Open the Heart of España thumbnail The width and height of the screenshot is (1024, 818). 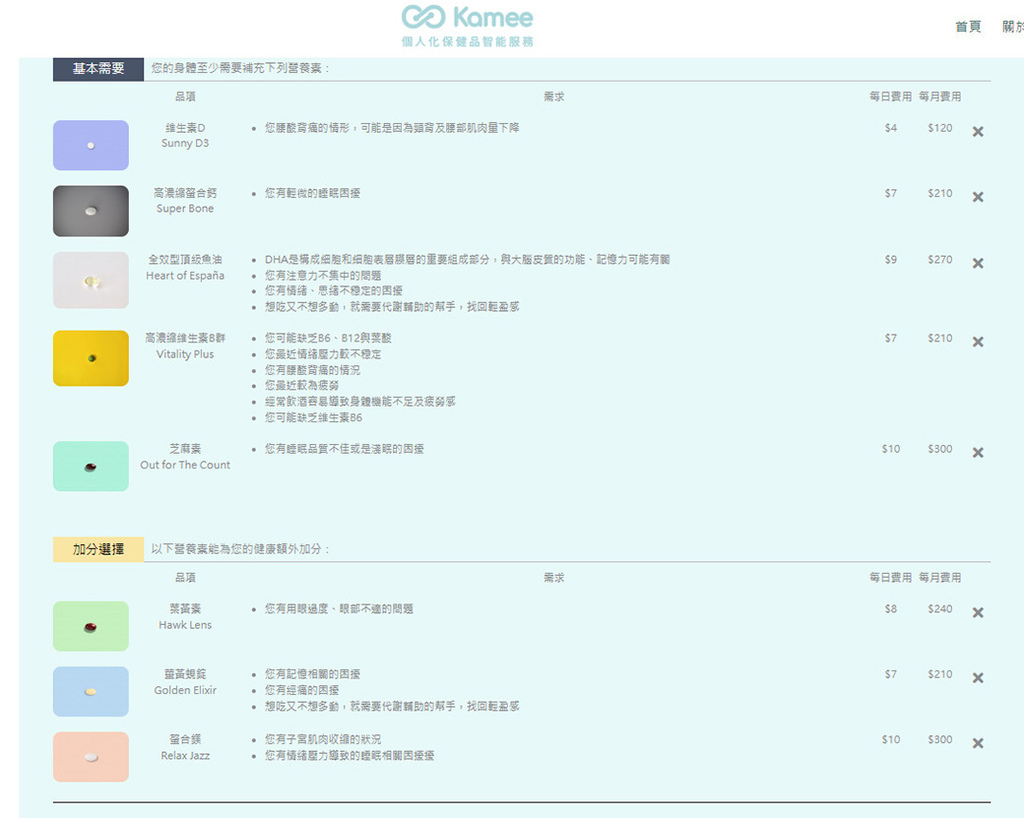tap(91, 280)
